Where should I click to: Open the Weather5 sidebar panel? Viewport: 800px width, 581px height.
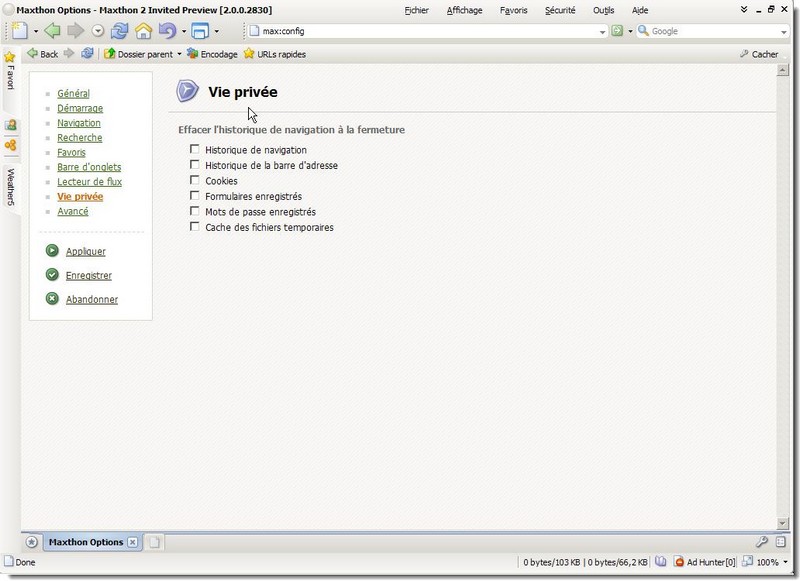(x=10, y=187)
